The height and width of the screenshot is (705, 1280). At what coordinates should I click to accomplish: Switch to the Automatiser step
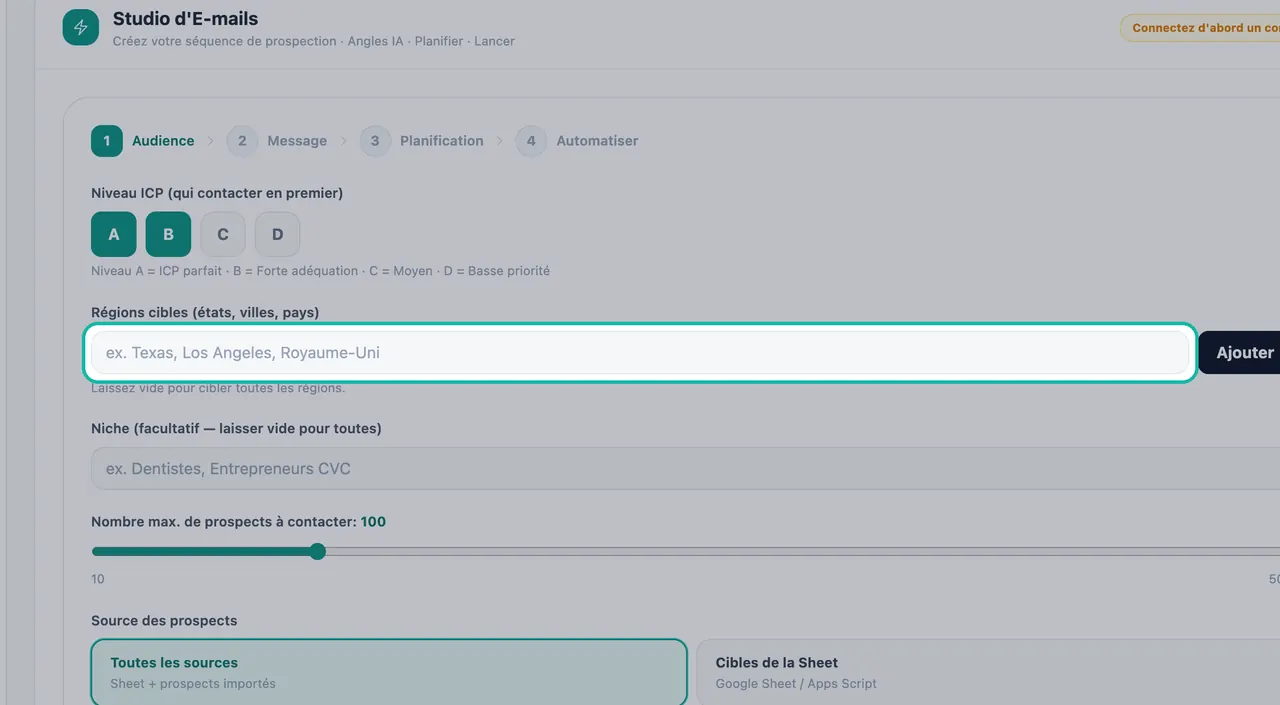coord(577,141)
